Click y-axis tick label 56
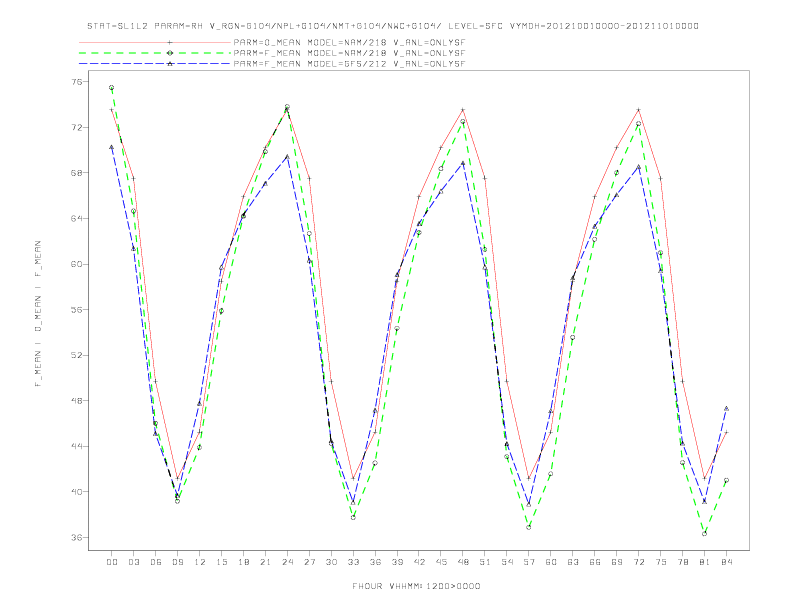This screenshot has width=792, height=612. pyautogui.click(x=78, y=310)
